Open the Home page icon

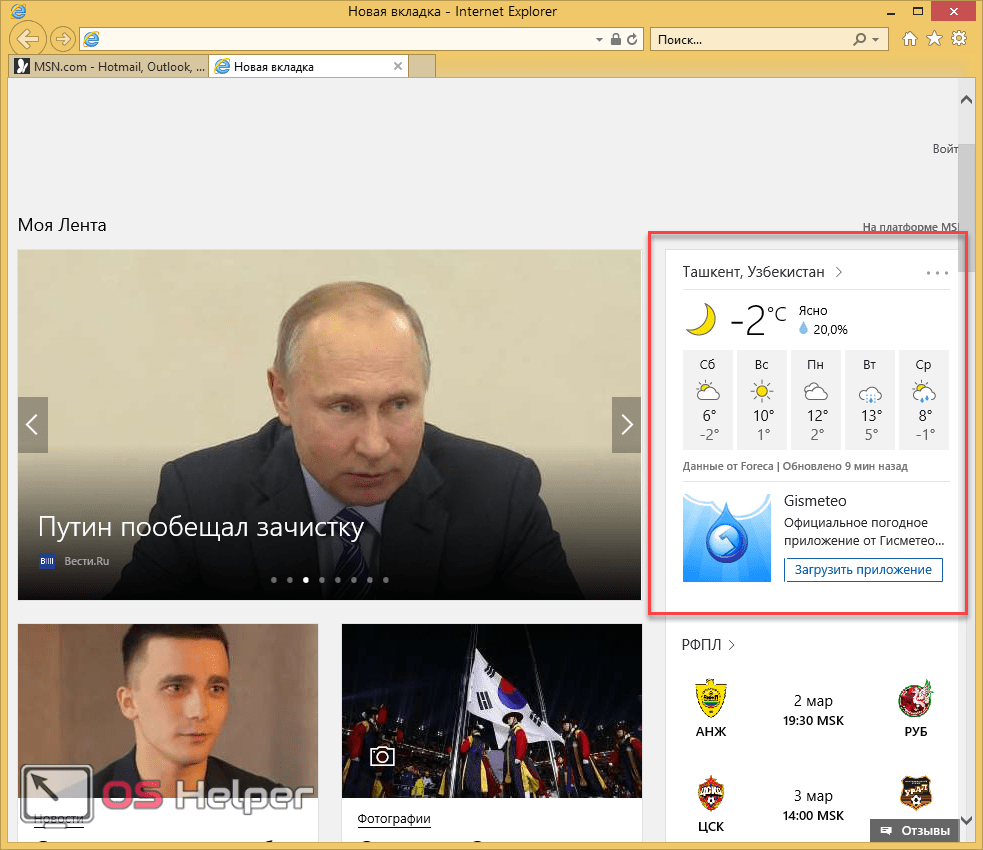[910, 39]
